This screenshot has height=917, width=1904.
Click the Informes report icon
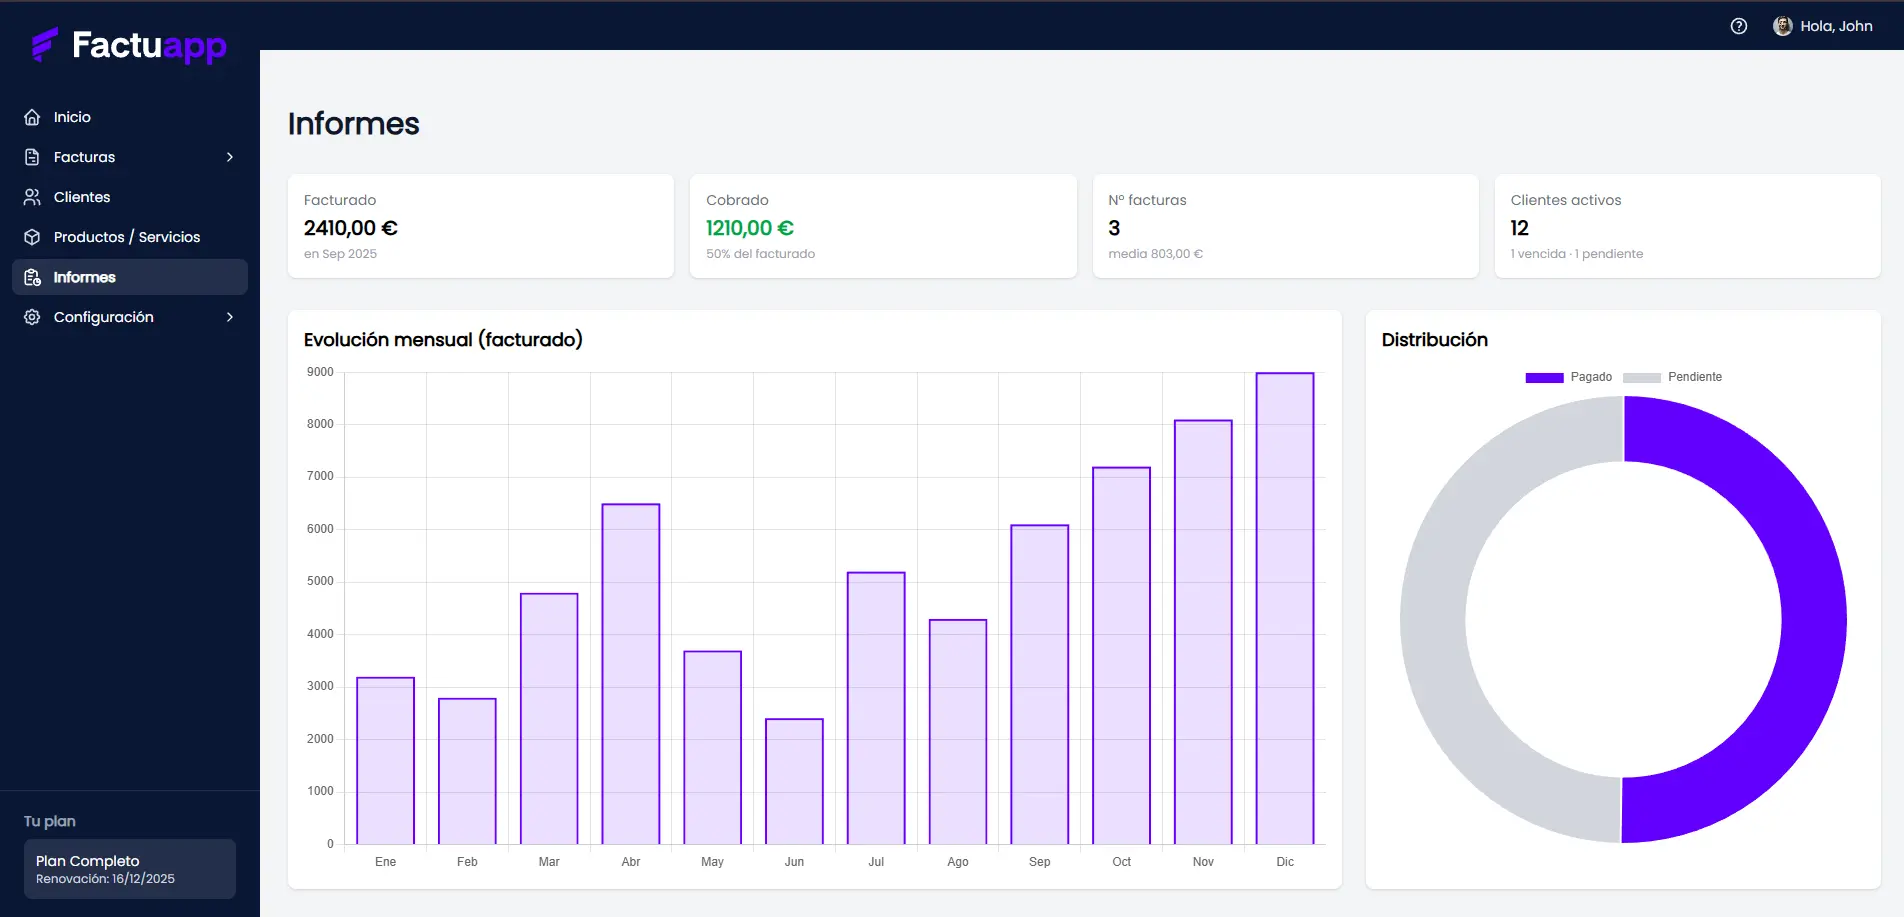pyautogui.click(x=32, y=277)
